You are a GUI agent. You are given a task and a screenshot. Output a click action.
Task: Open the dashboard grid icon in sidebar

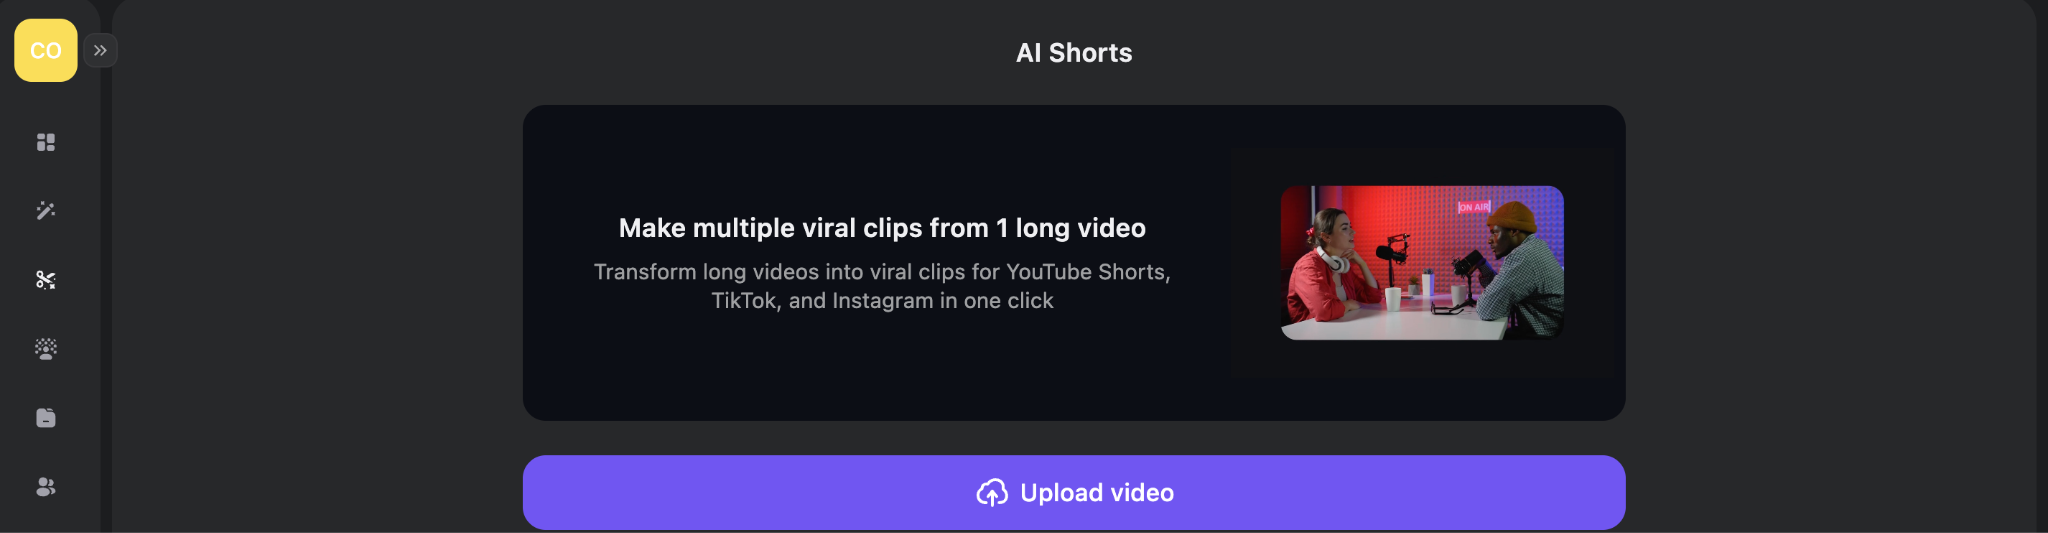(46, 142)
